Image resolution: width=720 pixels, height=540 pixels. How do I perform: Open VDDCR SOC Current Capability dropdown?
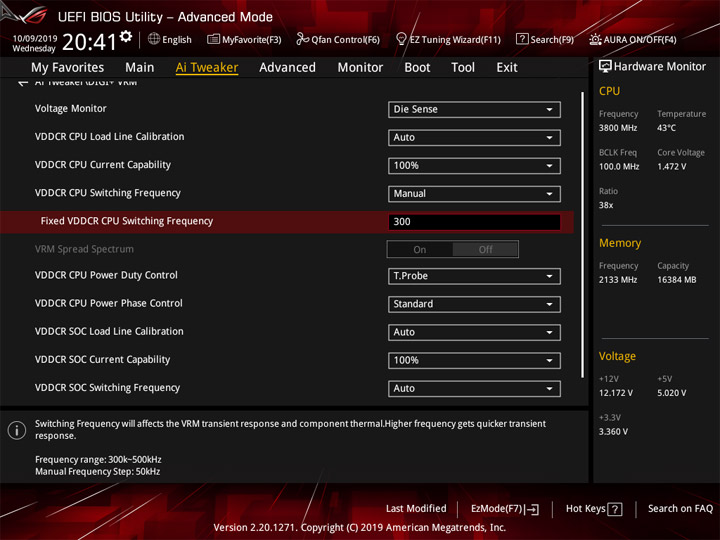(x=474, y=360)
